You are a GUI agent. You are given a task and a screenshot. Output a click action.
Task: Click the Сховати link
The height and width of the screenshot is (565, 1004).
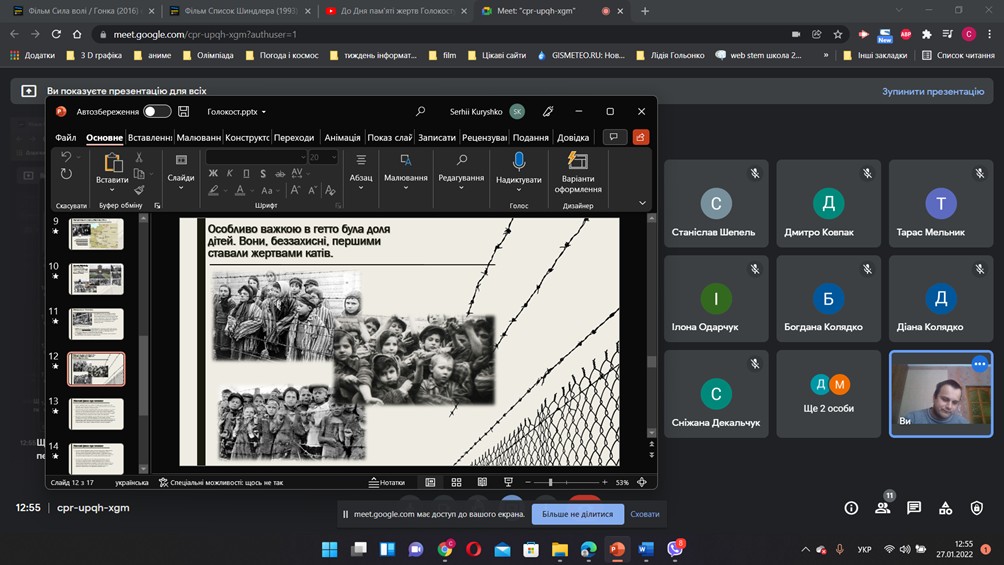tap(645, 514)
